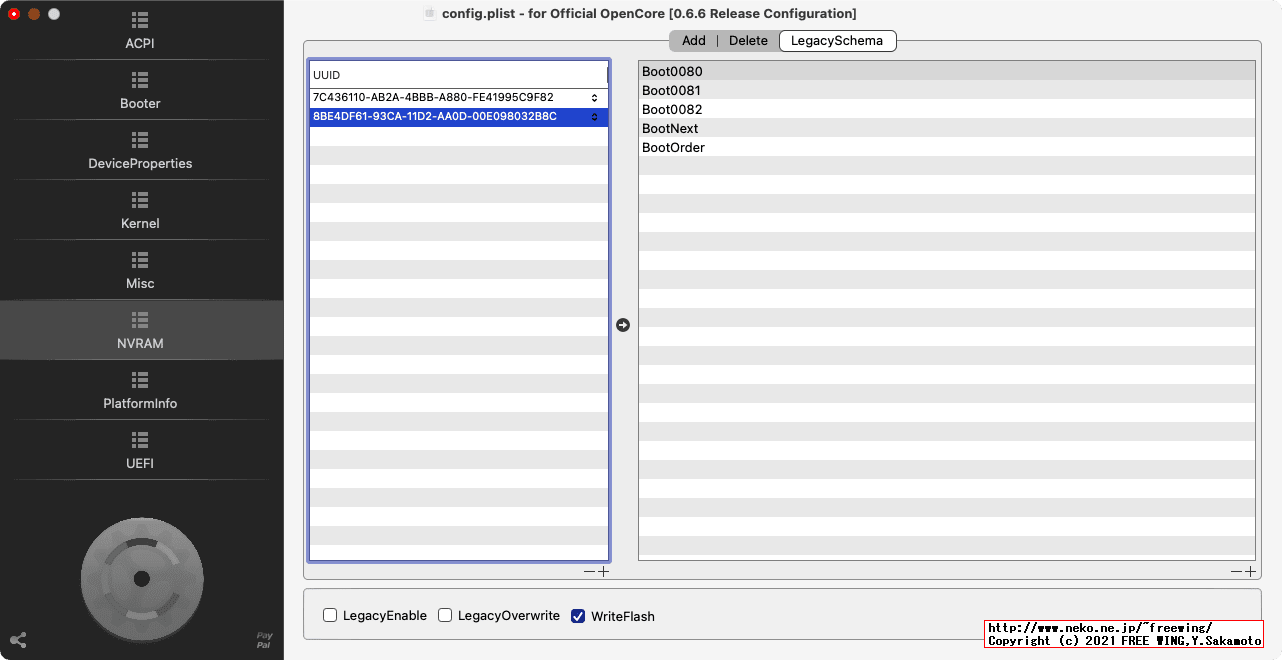Image resolution: width=1282 pixels, height=660 pixels.
Task: Click the Delete button above the lists
Action: tap(748, 41)
